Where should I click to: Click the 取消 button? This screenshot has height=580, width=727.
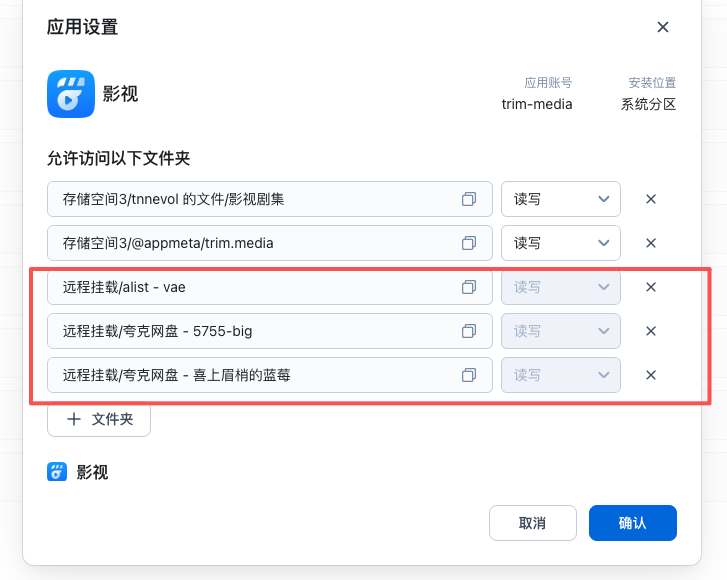pos(532,523)
